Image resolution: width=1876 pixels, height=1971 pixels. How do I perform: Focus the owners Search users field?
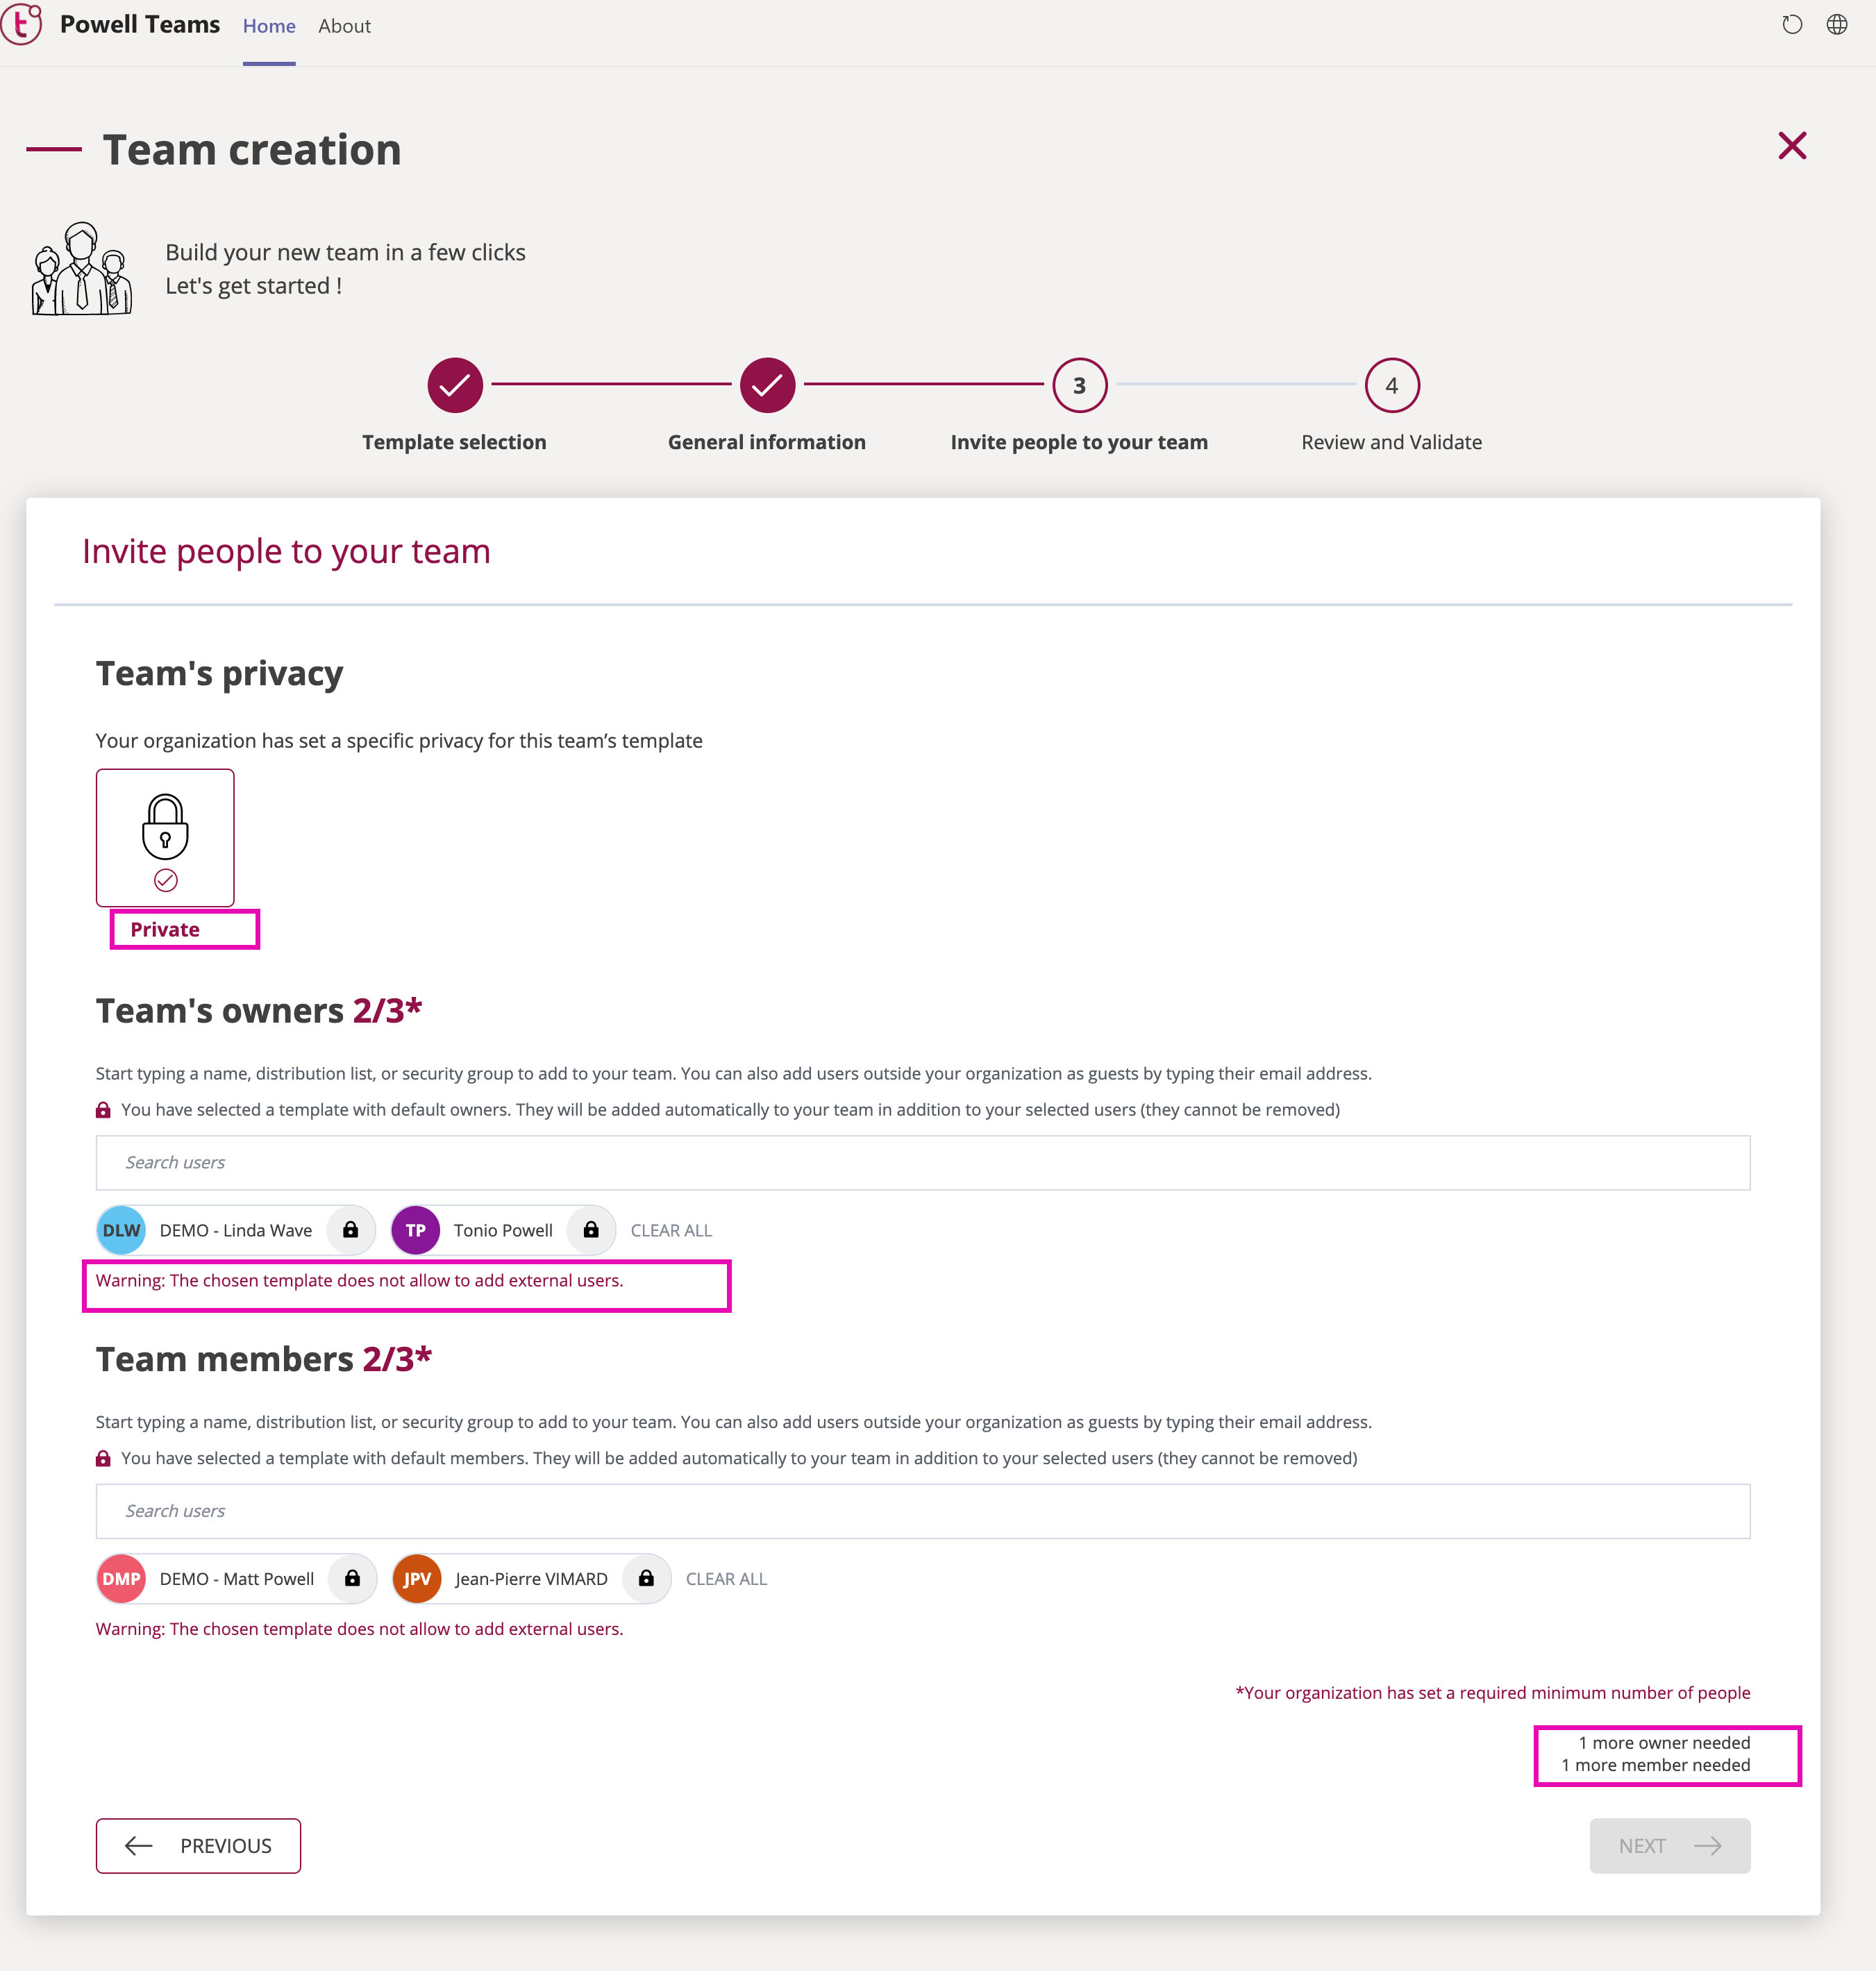[922, 1162]
